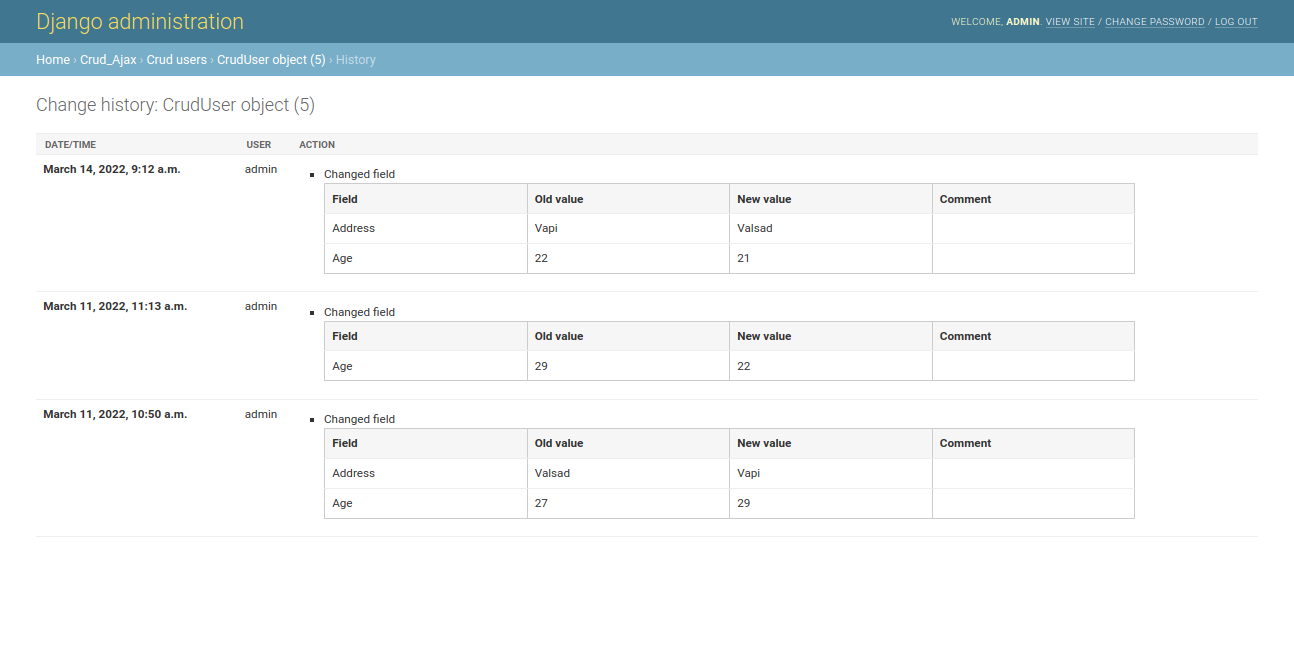This screenshot has height=672, width=1294.
Task: Select the March 11, 2022, 10:50 a.m. entry
Action: (x=115, y=414)
